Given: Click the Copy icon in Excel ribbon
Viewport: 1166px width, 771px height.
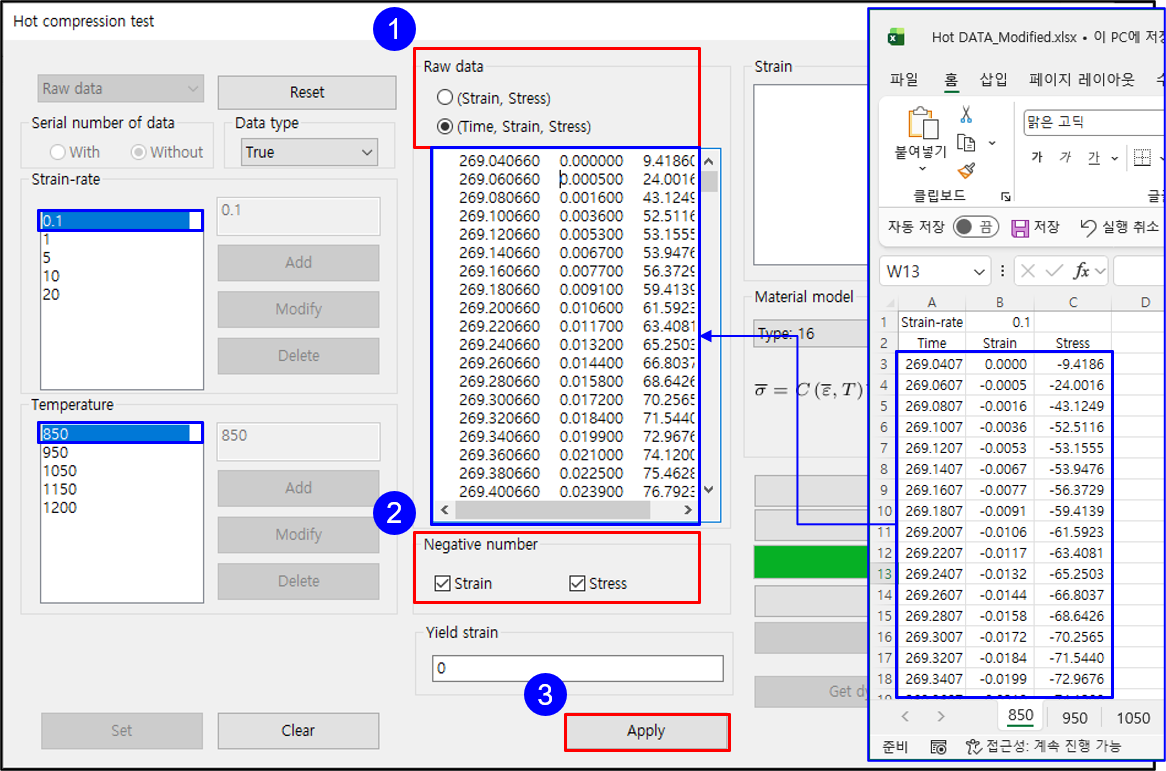Looking at the screenshot, I should (x=966, y=143).
